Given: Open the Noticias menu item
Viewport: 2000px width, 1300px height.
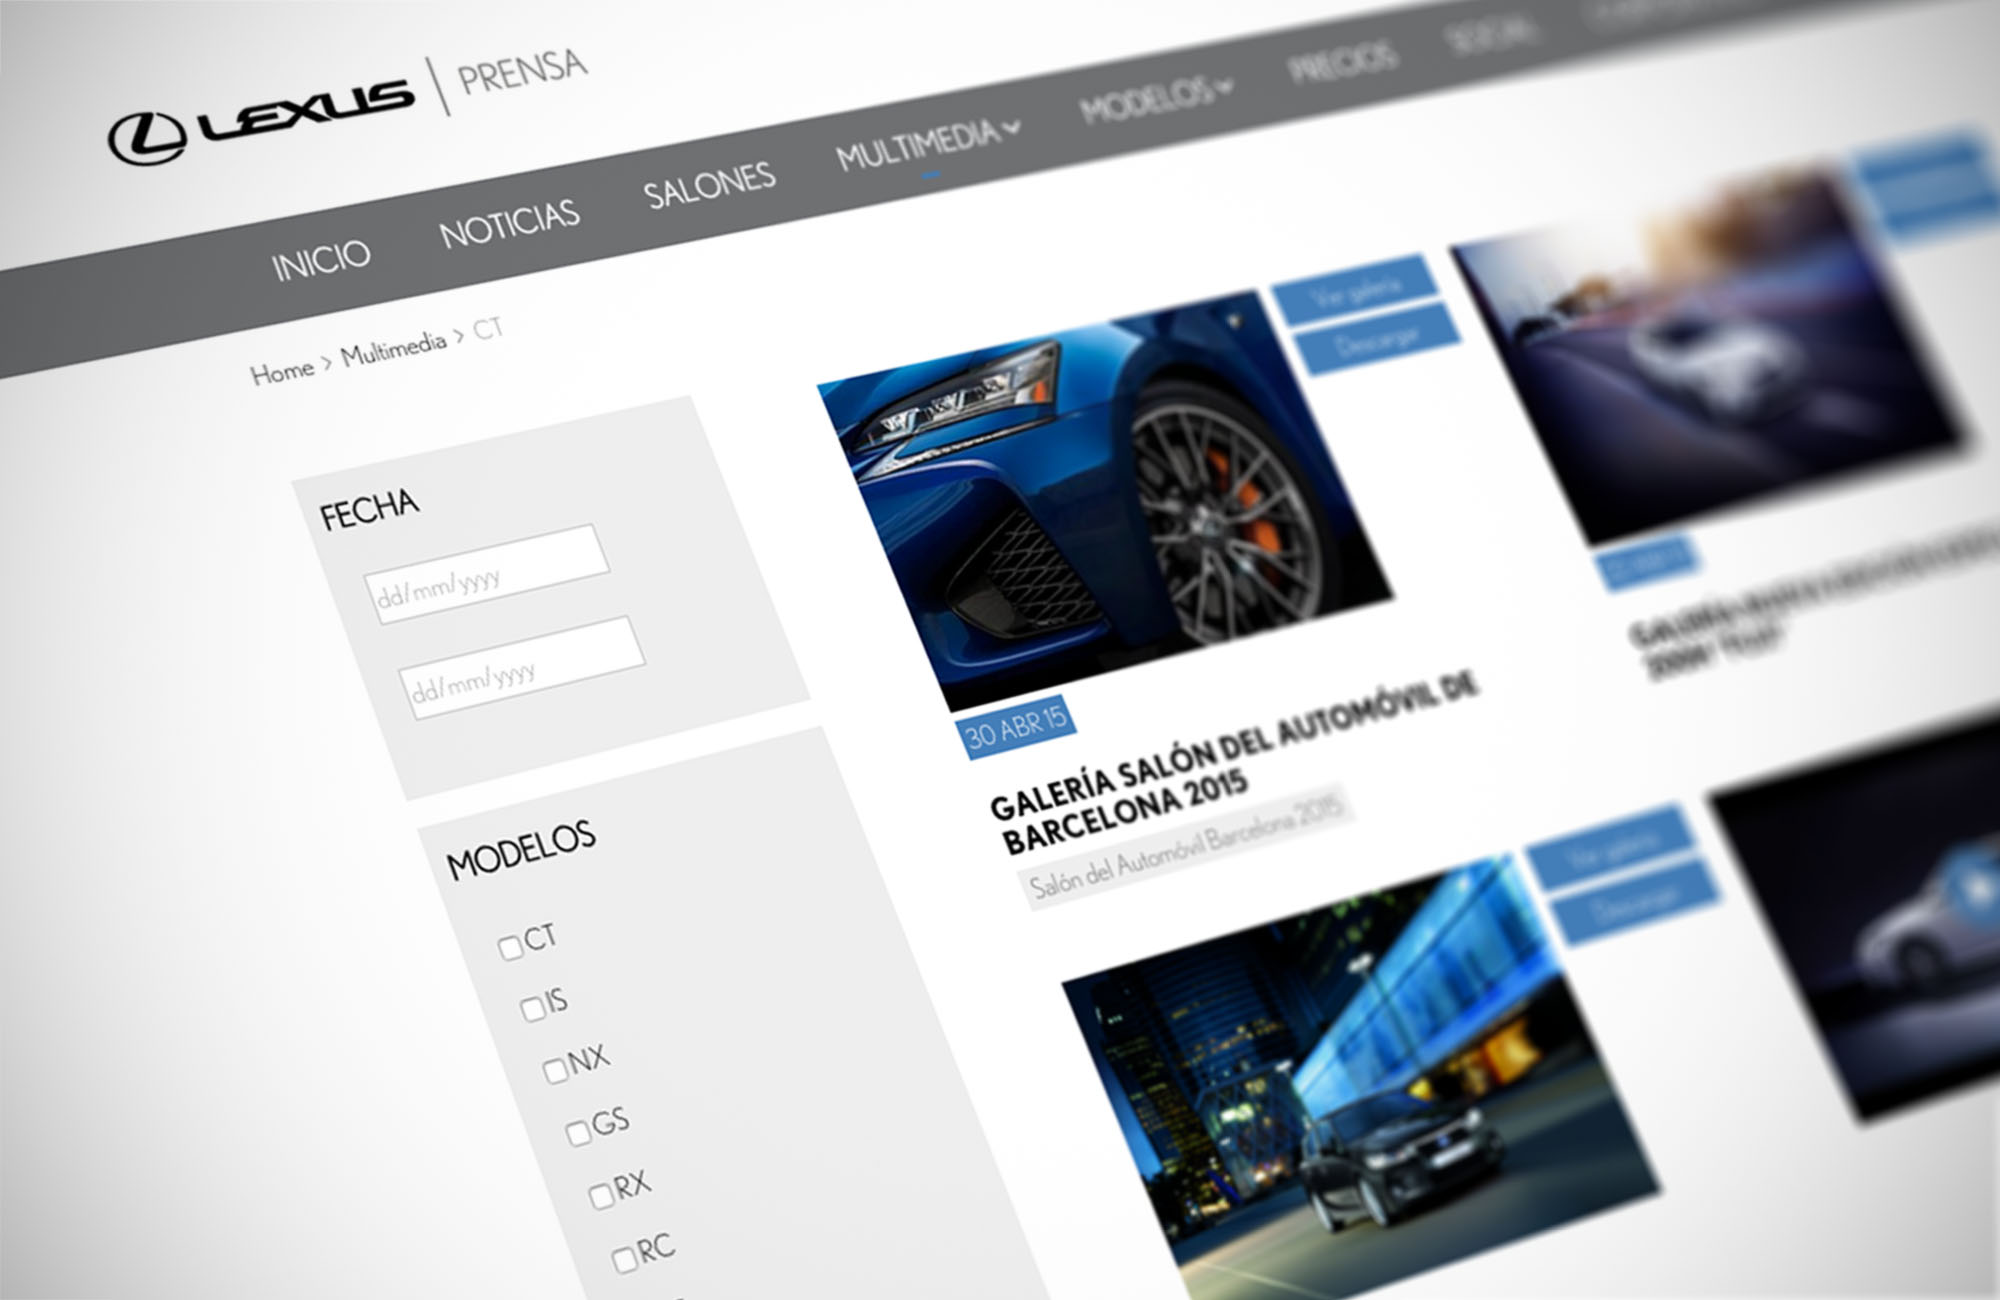Looking at the screenshot, I should click(509, 223).
